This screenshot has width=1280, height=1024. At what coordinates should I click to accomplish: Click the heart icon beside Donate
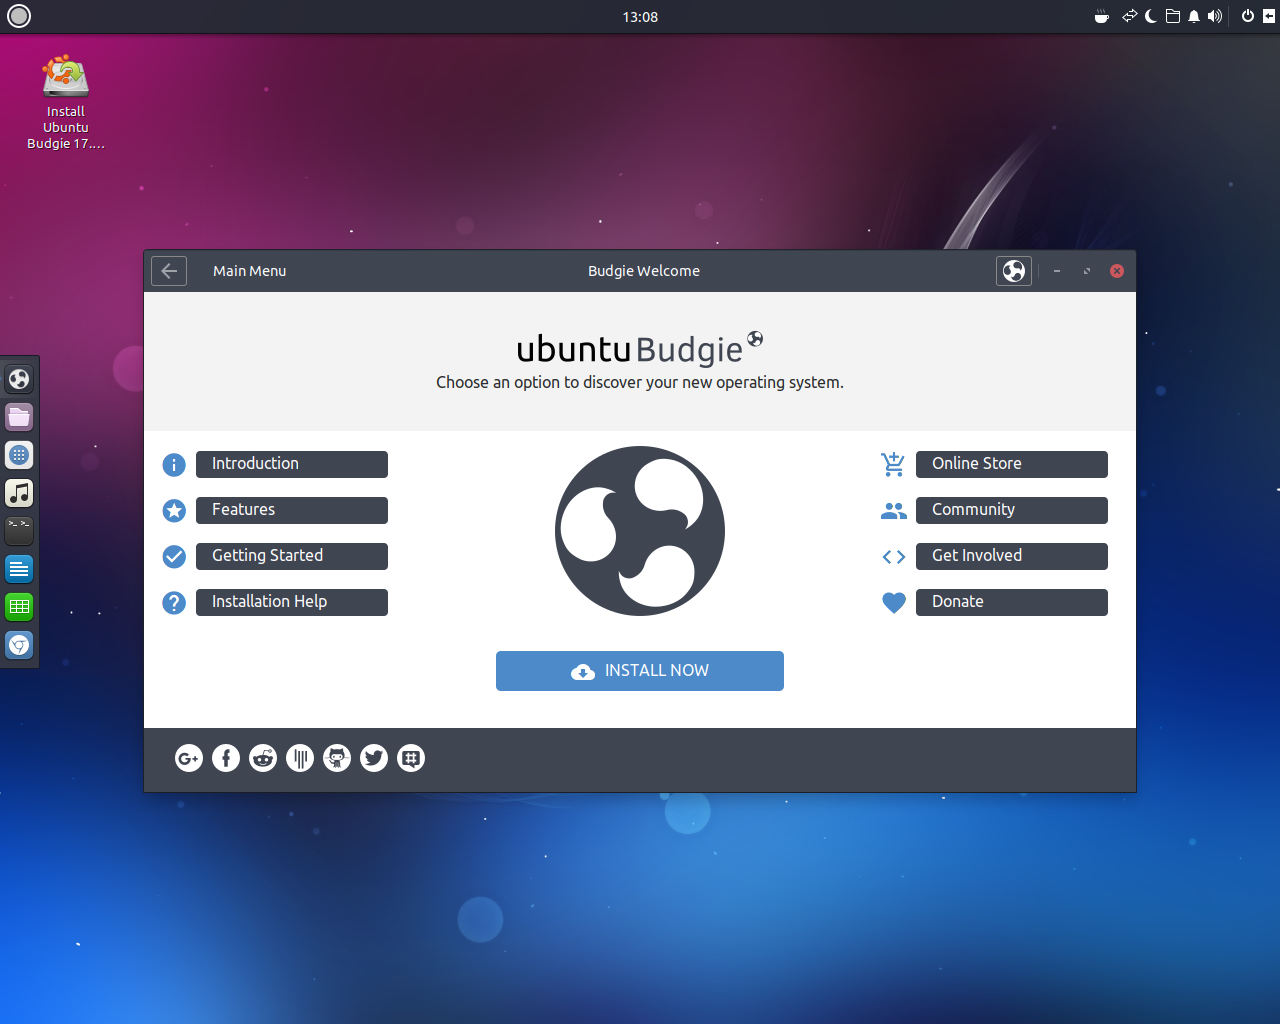click(x=894, y=603)
